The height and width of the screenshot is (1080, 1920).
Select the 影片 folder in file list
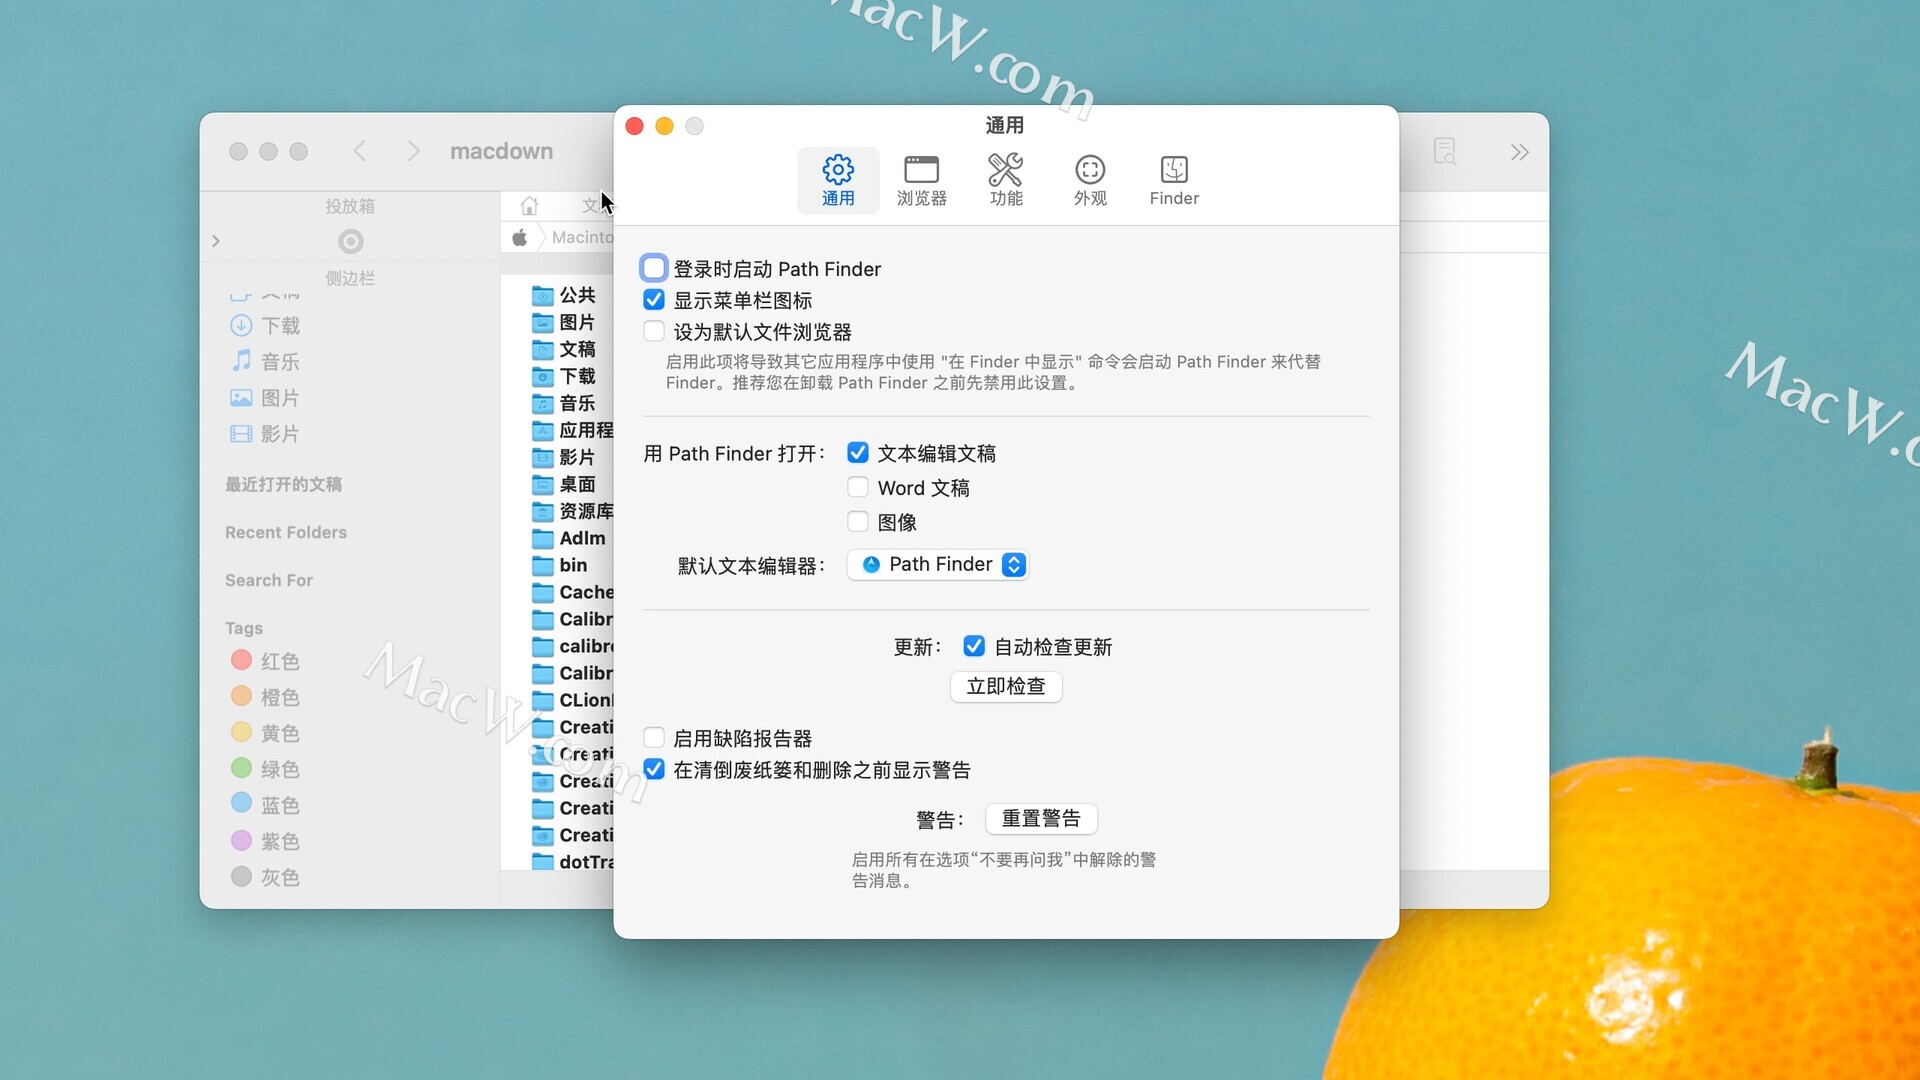564,457
